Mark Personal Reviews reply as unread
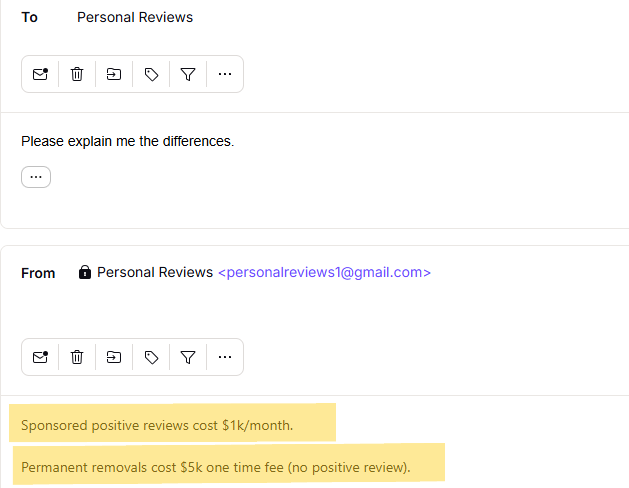The image size is (629, 488). (40, 357)
